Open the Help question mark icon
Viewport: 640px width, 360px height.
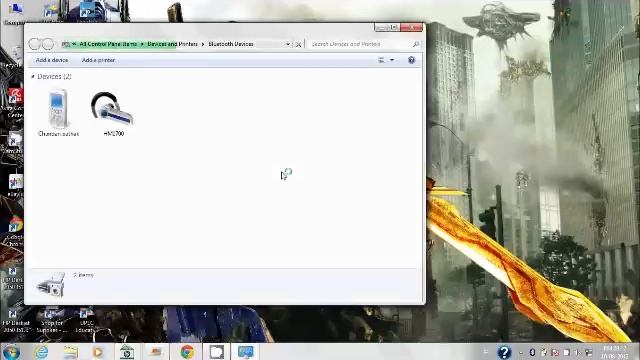tap(411, 60)
